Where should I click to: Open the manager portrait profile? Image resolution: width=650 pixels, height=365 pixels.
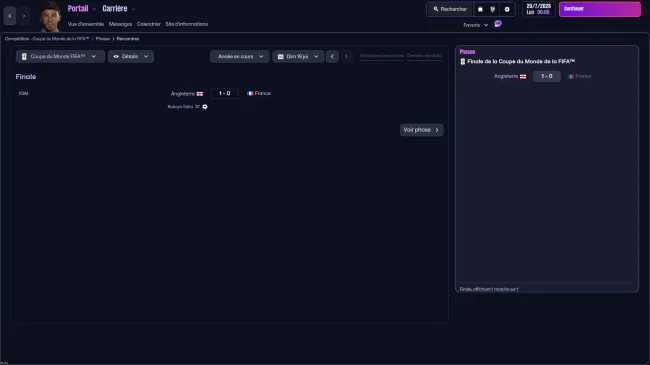(x=50, y=17)
